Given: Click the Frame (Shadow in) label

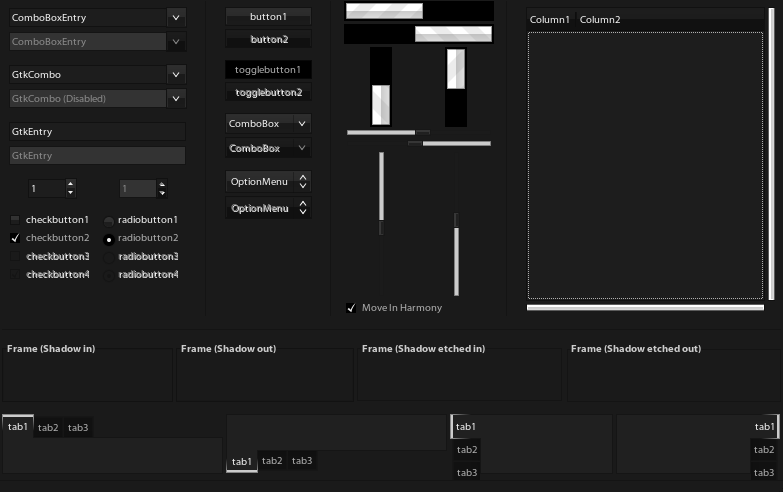Looking at the screenshot, I should point(51,349).
